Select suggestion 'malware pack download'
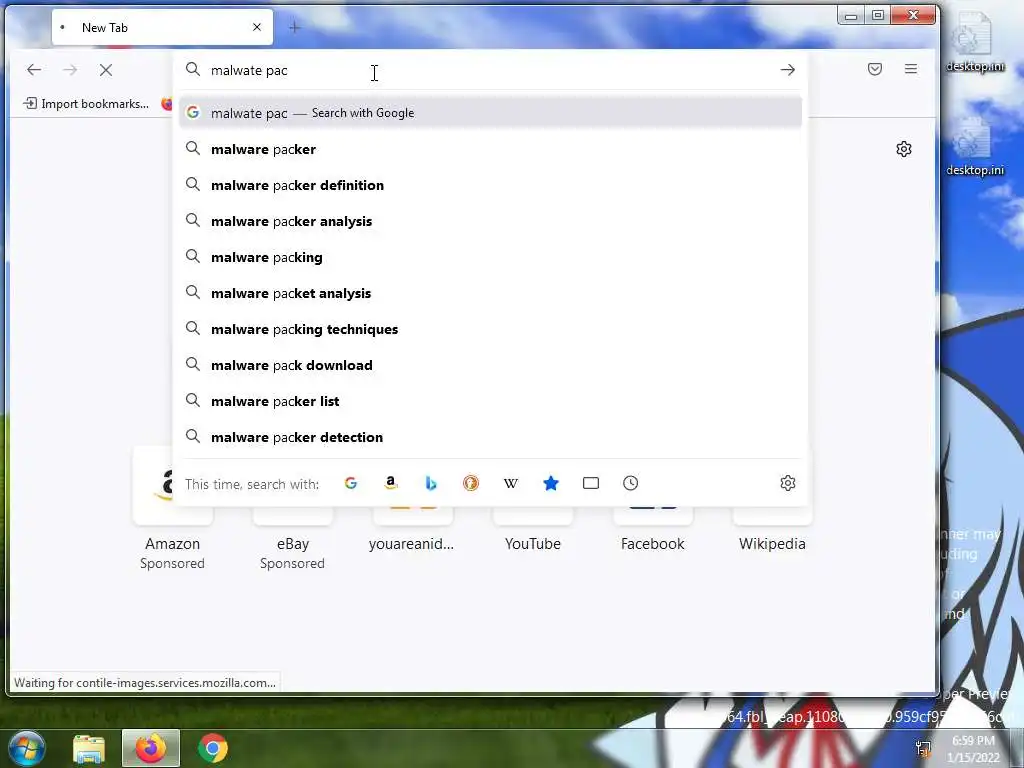The height and width of the screenshot is (768, 1024). click(490, 365)
